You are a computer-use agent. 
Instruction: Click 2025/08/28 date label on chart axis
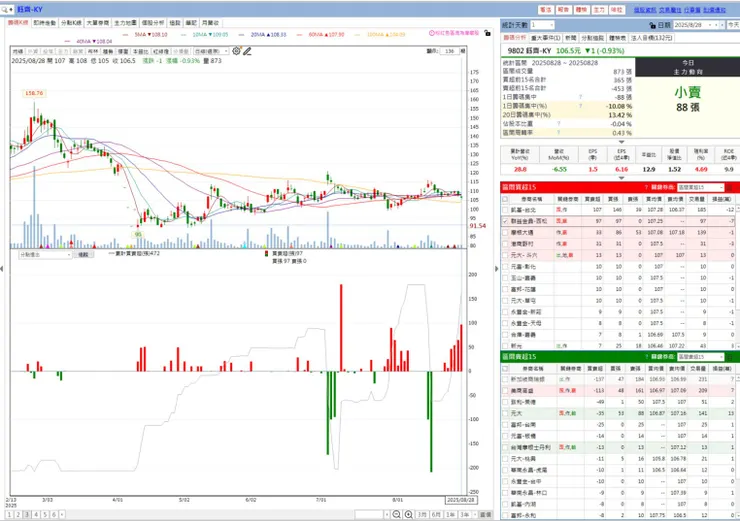[x=461, y=500]
